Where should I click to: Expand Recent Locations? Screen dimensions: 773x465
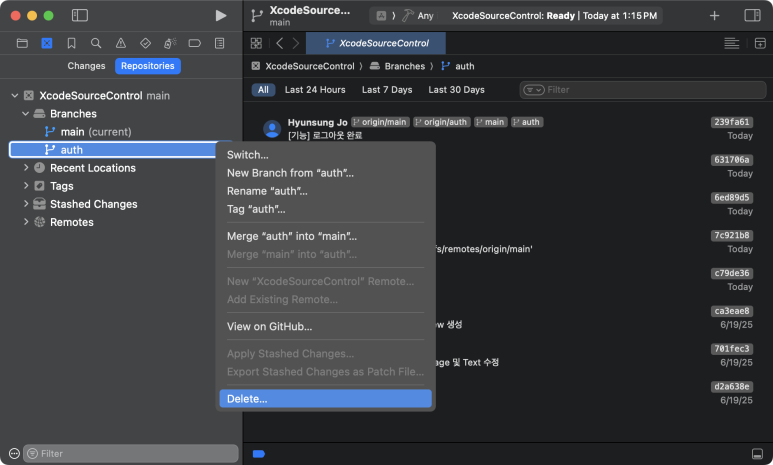click(x=26, y=168)
